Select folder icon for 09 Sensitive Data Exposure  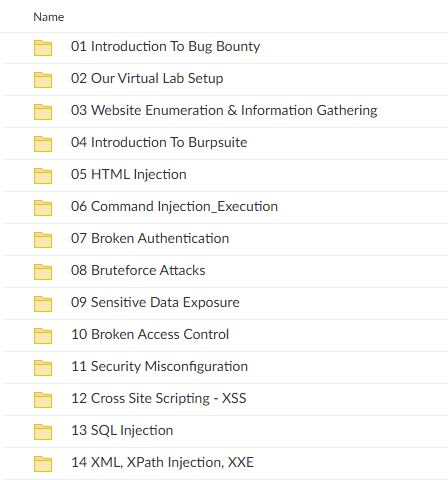click(43, 304)
